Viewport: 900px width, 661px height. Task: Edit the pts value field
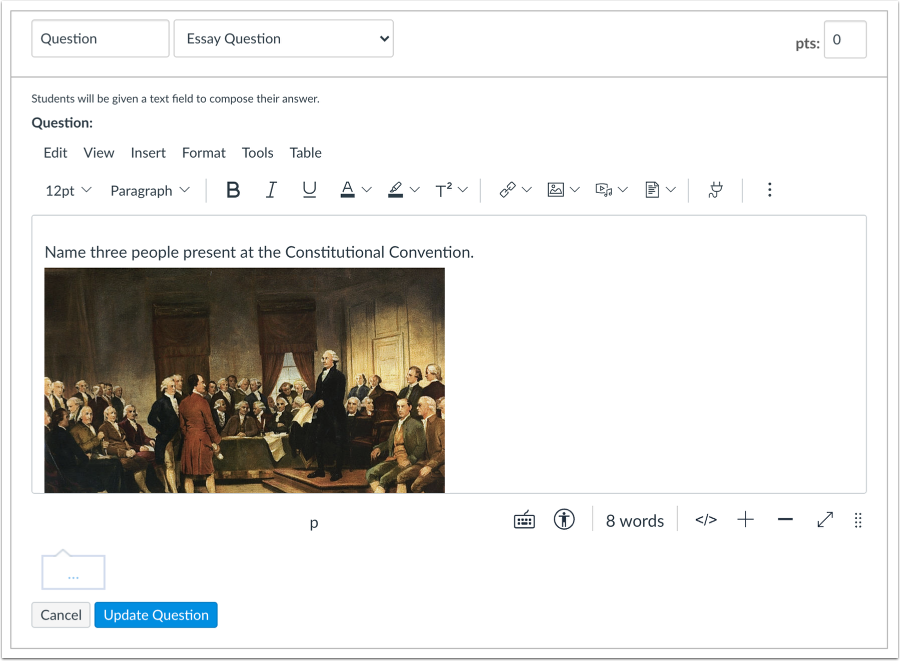pyautogui.click(x=845, y=40)
